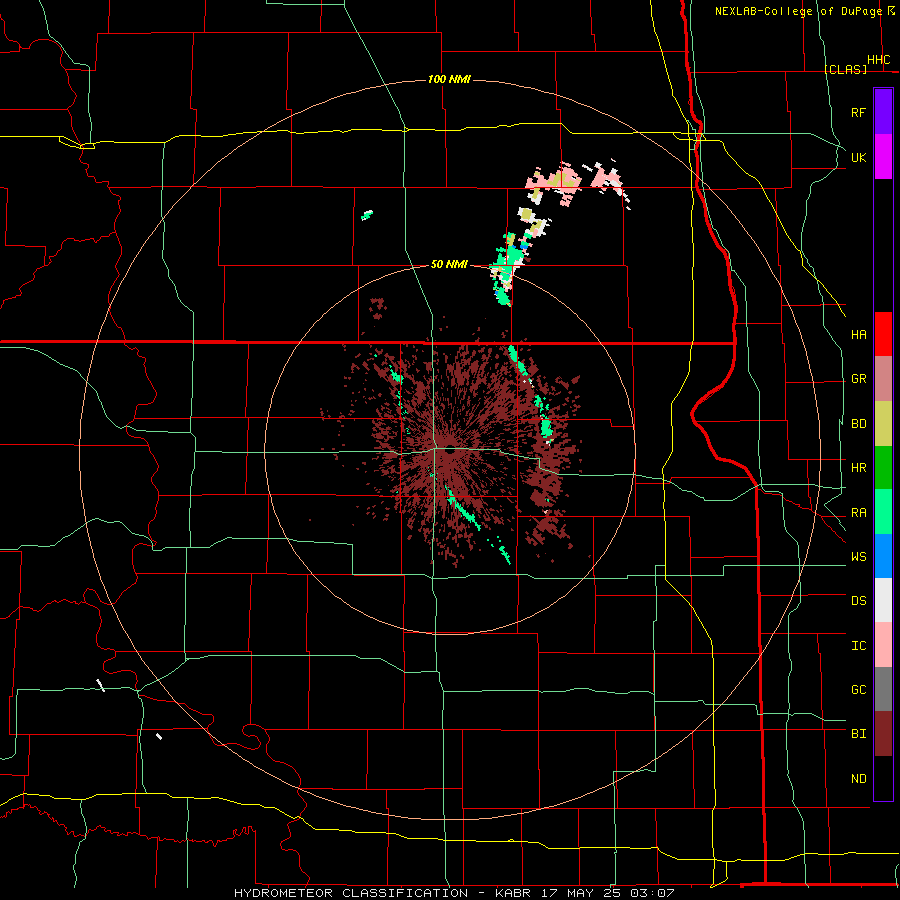Click the UK legend label
This screenshot has width=900, height=900.
[858, 157]
